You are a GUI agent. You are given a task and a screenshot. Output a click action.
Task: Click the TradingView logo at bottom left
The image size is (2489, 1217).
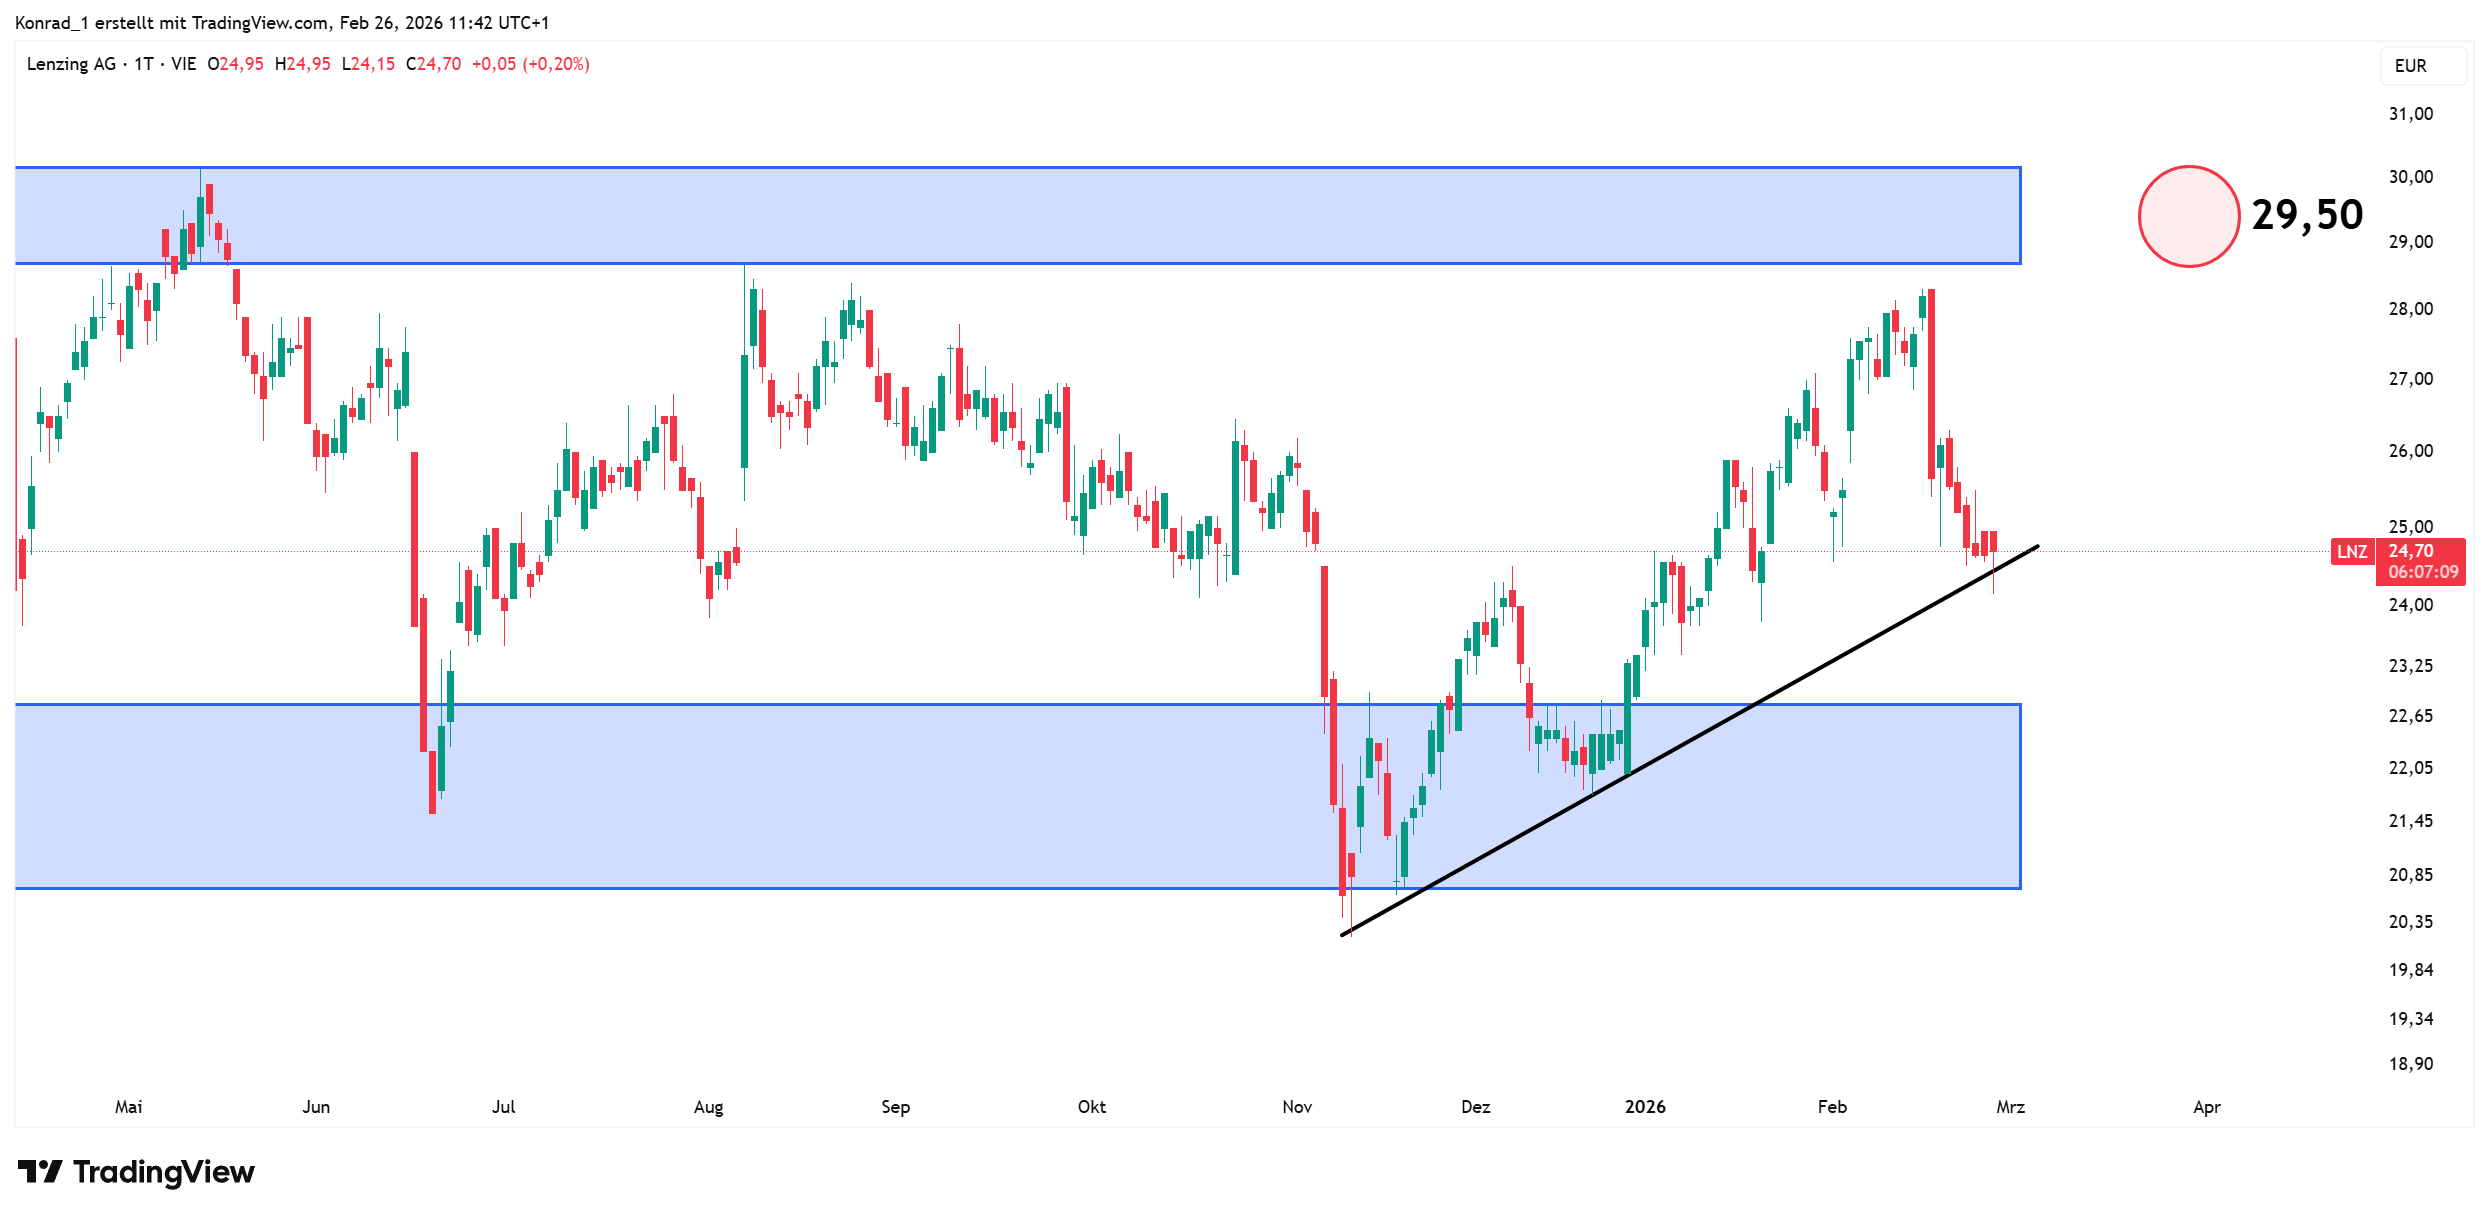click(x=136, y=1172)
